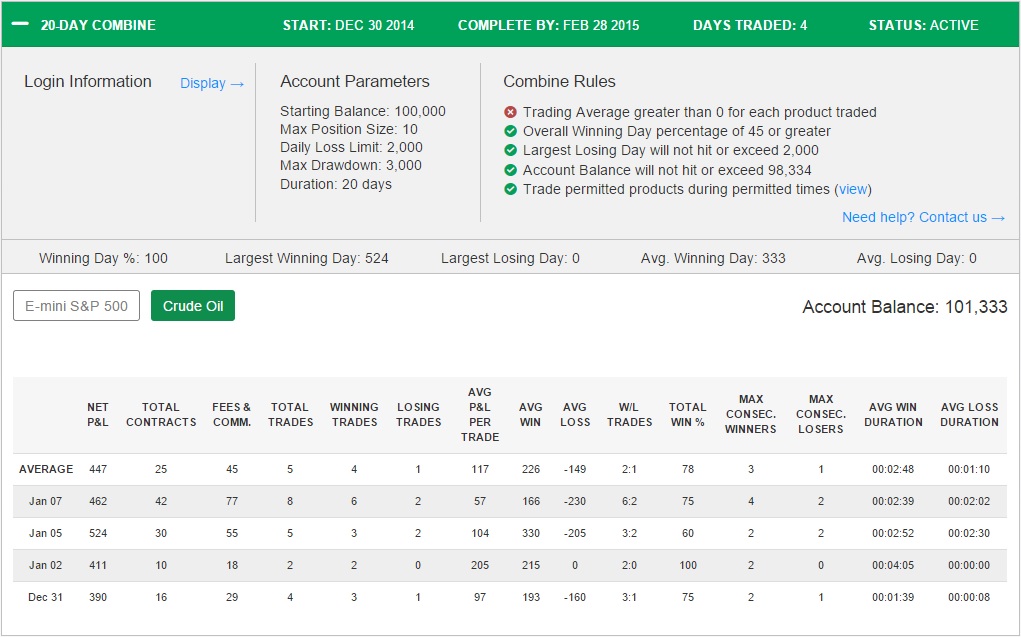Viewport: 1021px width, 637px height.
Task: Click the FEES & COMM. column header
Action: 232,414
